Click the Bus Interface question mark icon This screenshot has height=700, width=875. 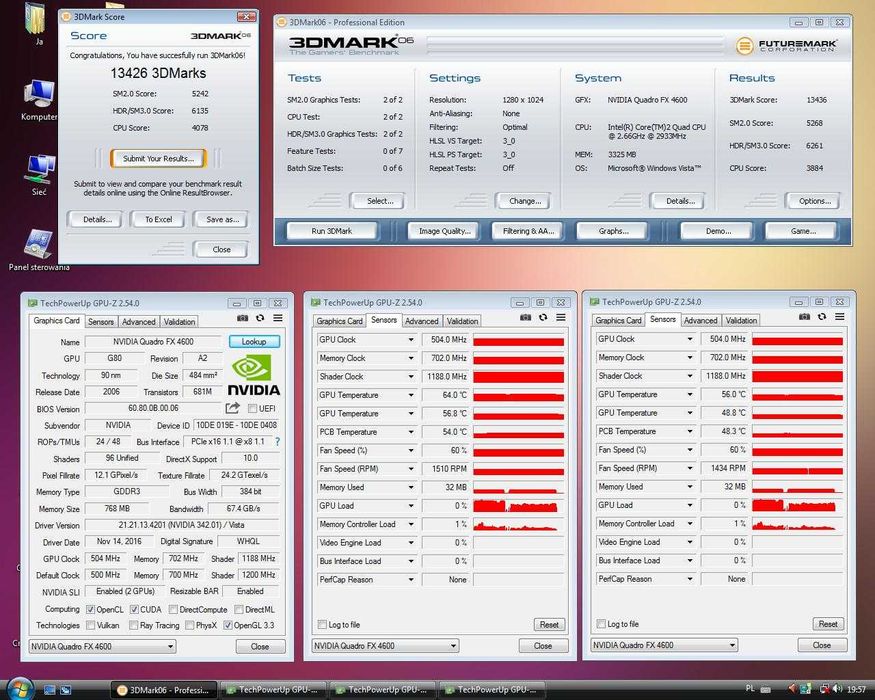pyautogui.click(x=277, y=442)
